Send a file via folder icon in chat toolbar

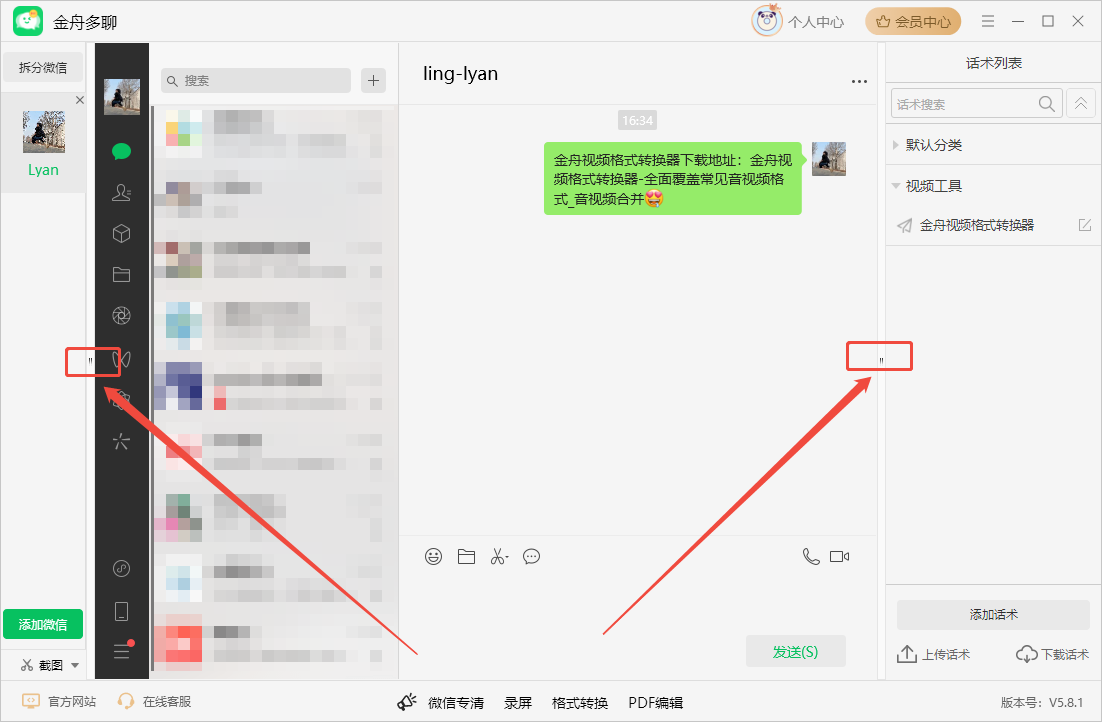[x=467, y=557]
